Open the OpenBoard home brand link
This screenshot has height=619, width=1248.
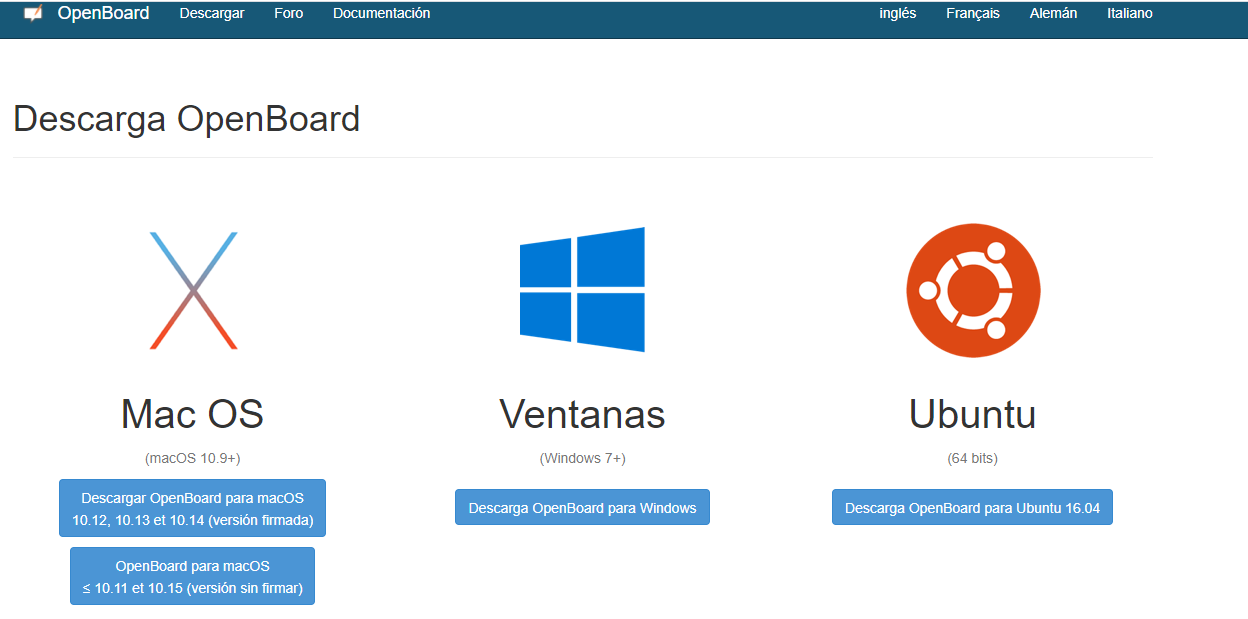pos(103,14)
